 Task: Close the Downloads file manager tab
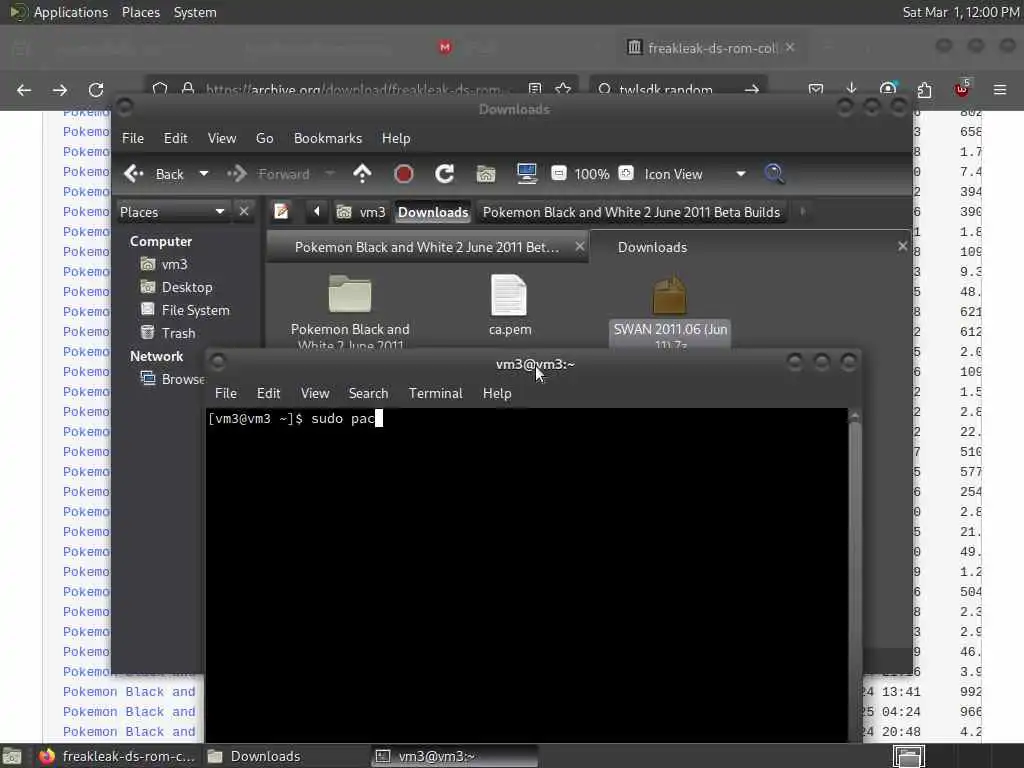coord(902,246)
